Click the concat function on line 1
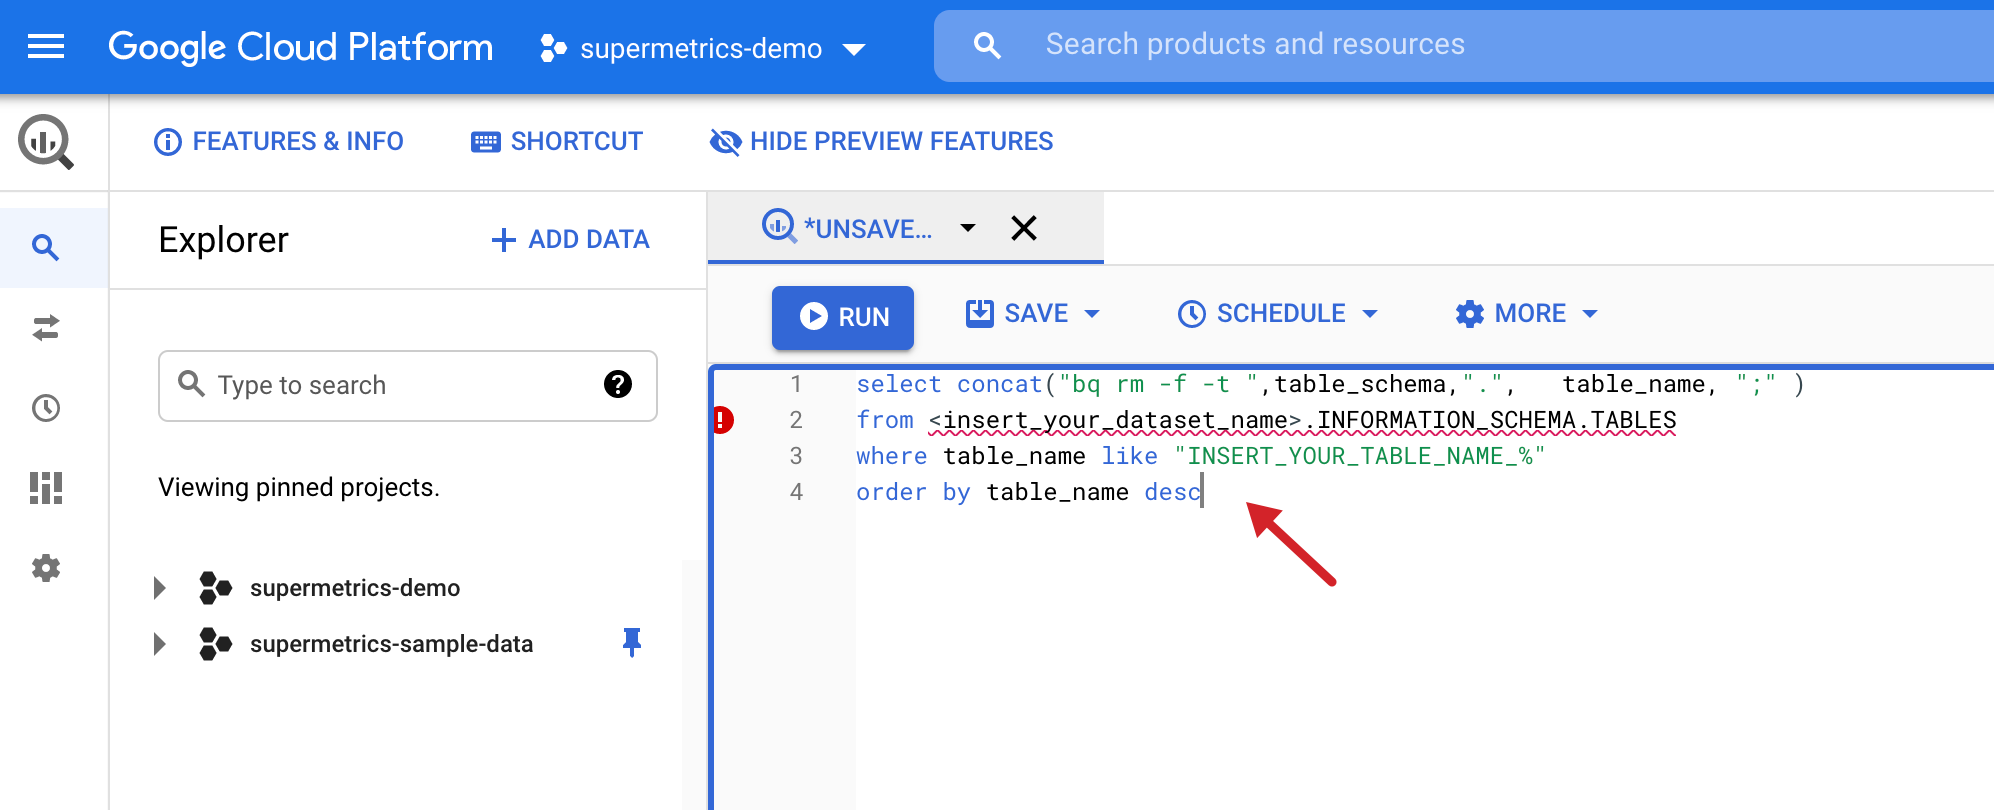 [x=1000, y=384]
